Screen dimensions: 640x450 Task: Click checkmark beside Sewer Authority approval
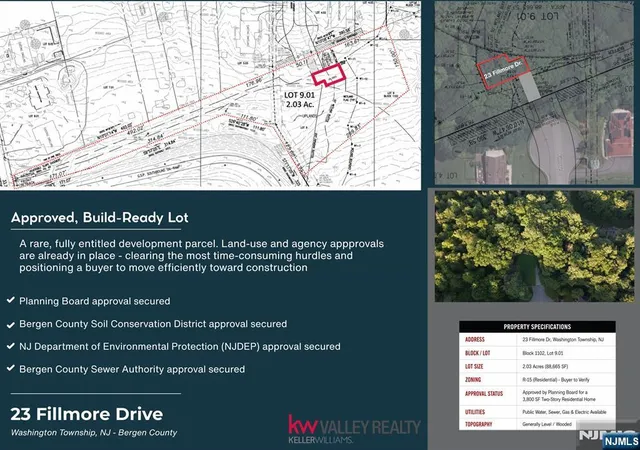11,368
